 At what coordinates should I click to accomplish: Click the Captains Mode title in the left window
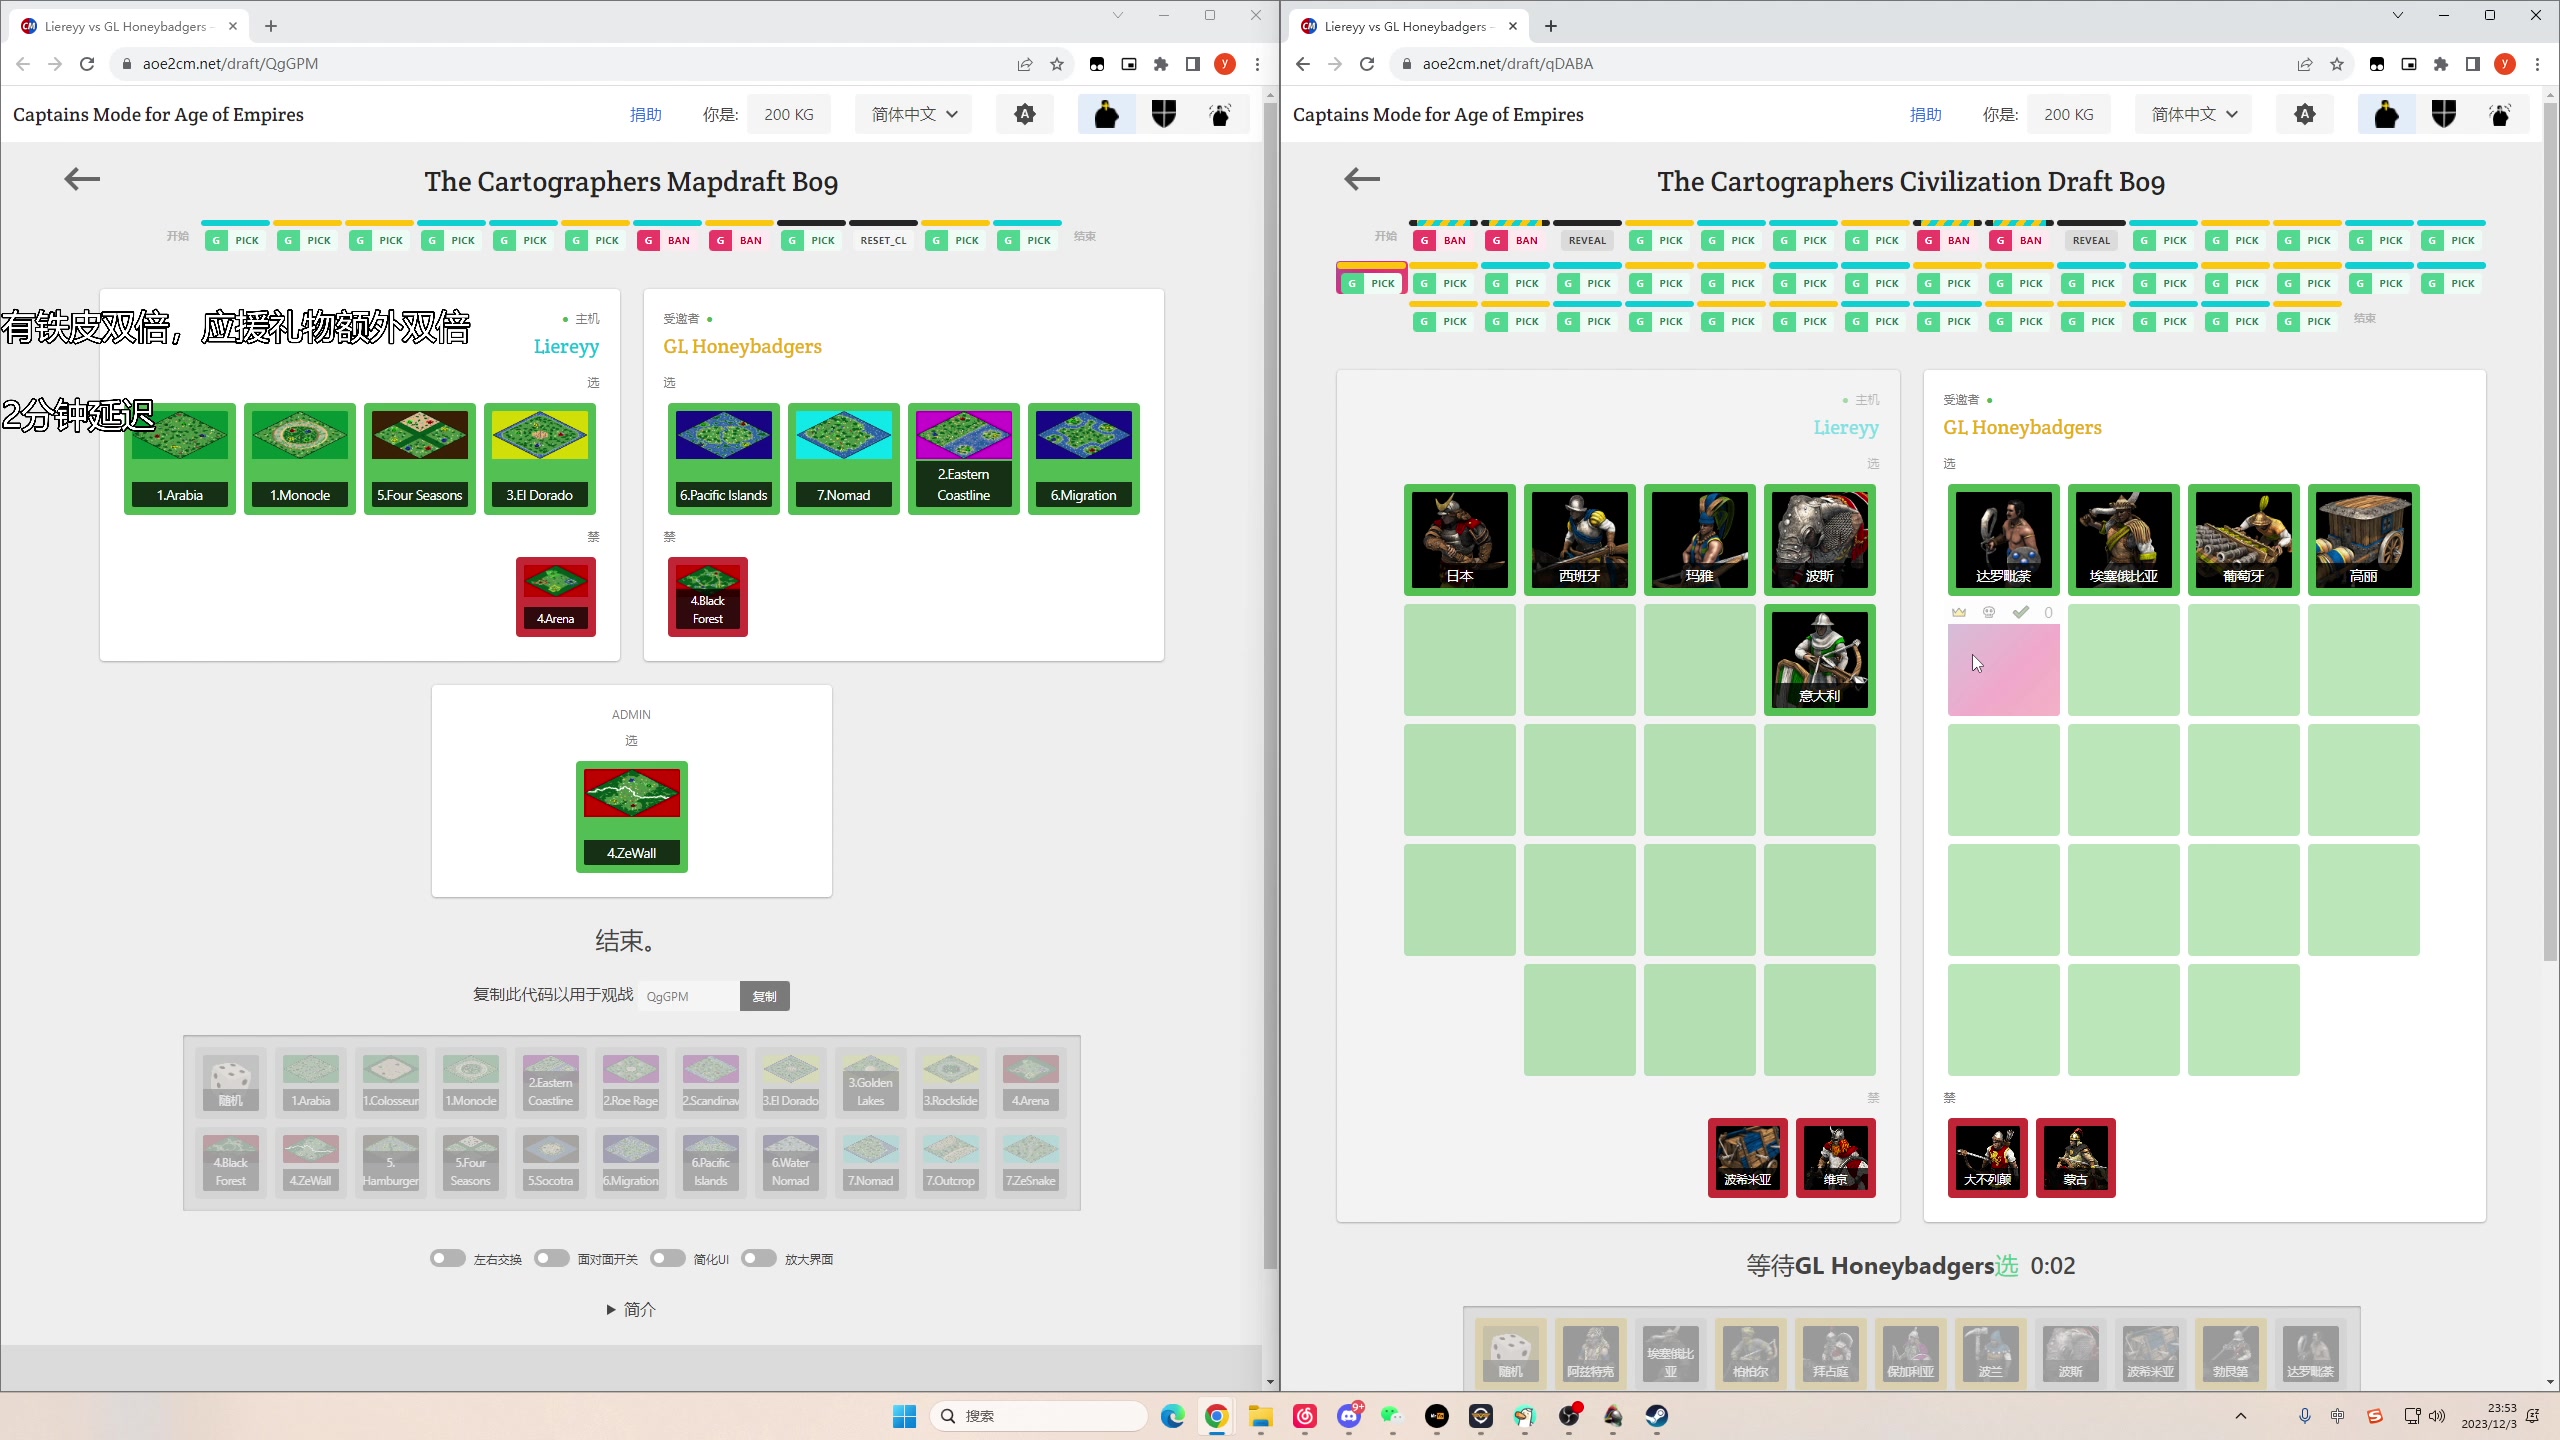158,114
